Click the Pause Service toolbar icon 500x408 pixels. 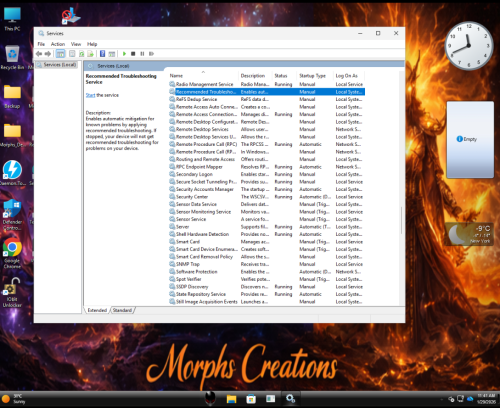pyautogui.click(x=142, y=54)
